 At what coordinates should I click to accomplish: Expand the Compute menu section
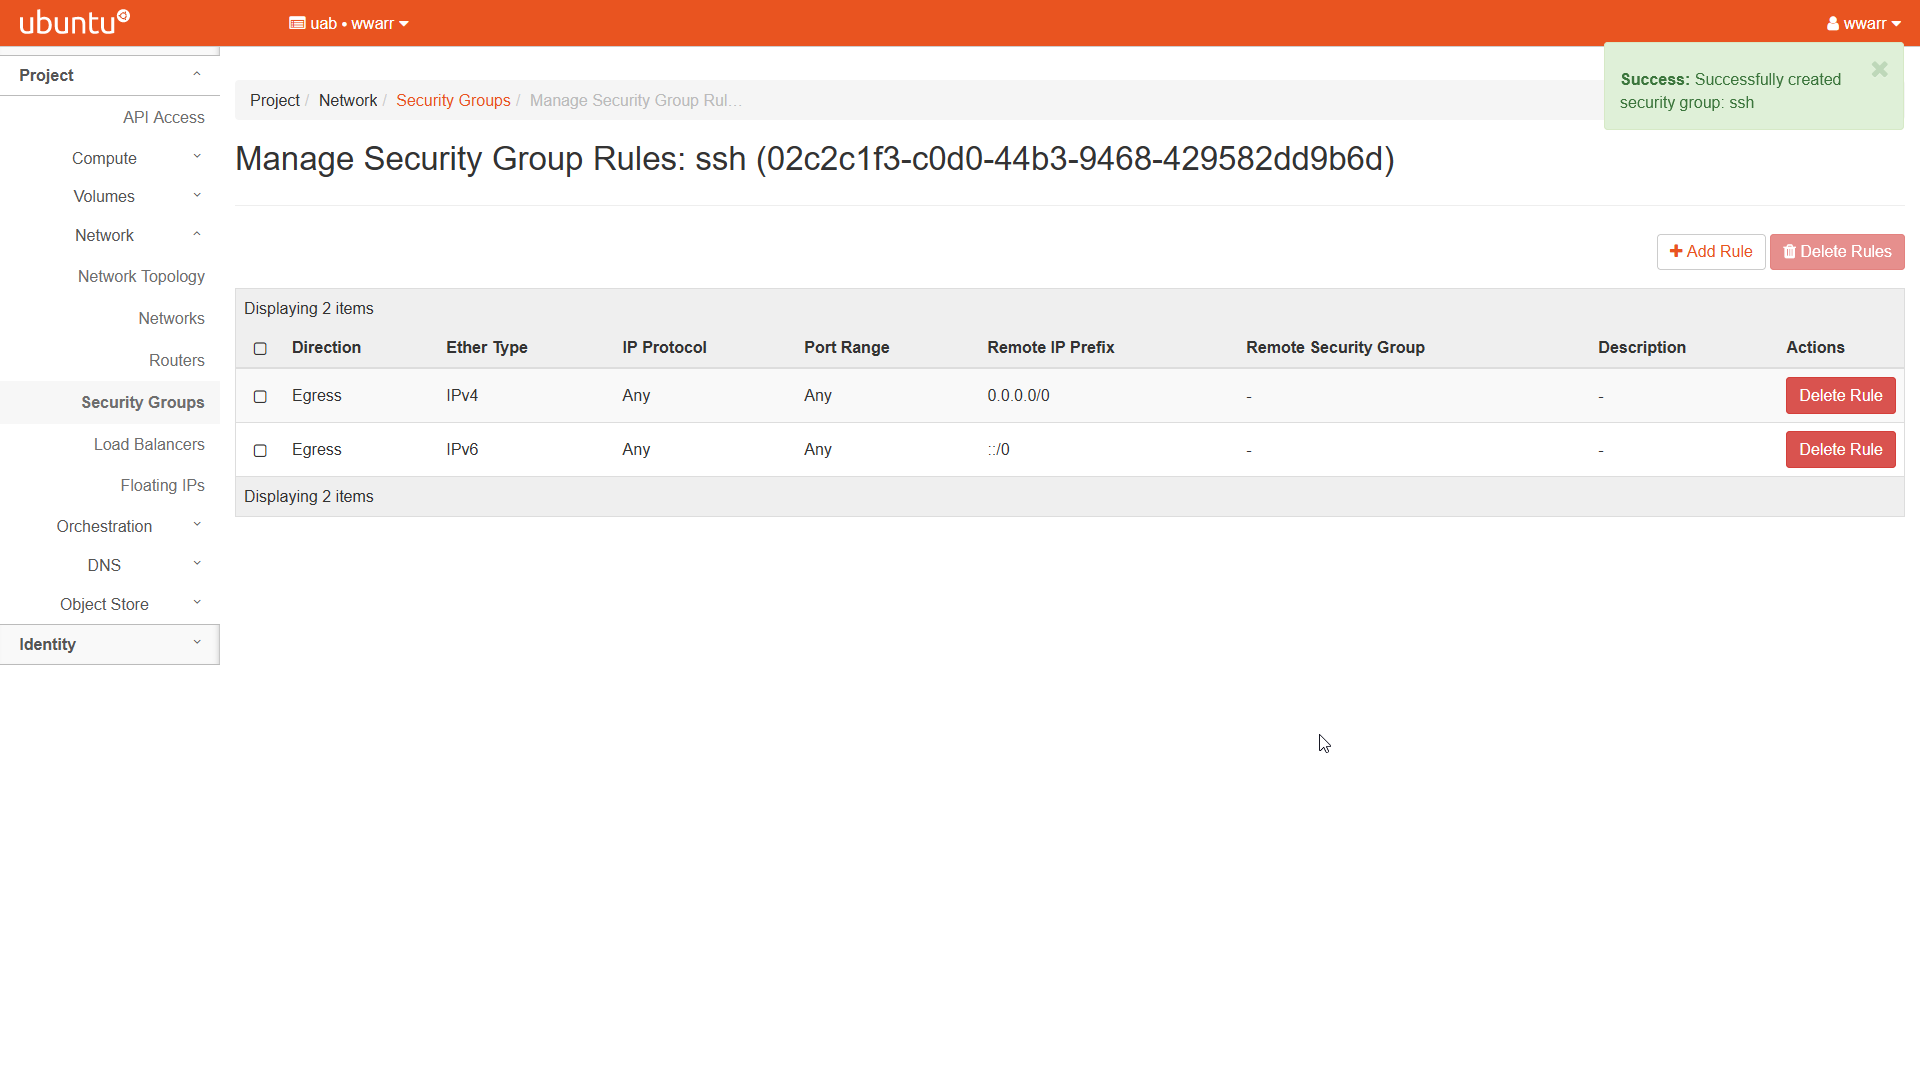click(110, 158)
